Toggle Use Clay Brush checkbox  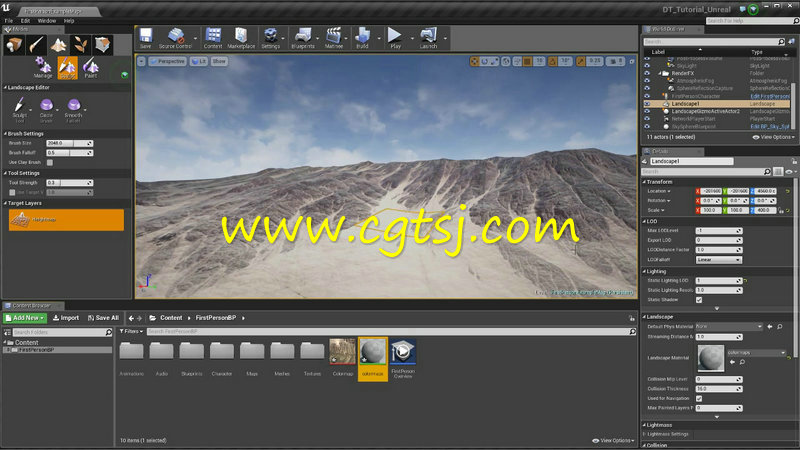(50, 162)
